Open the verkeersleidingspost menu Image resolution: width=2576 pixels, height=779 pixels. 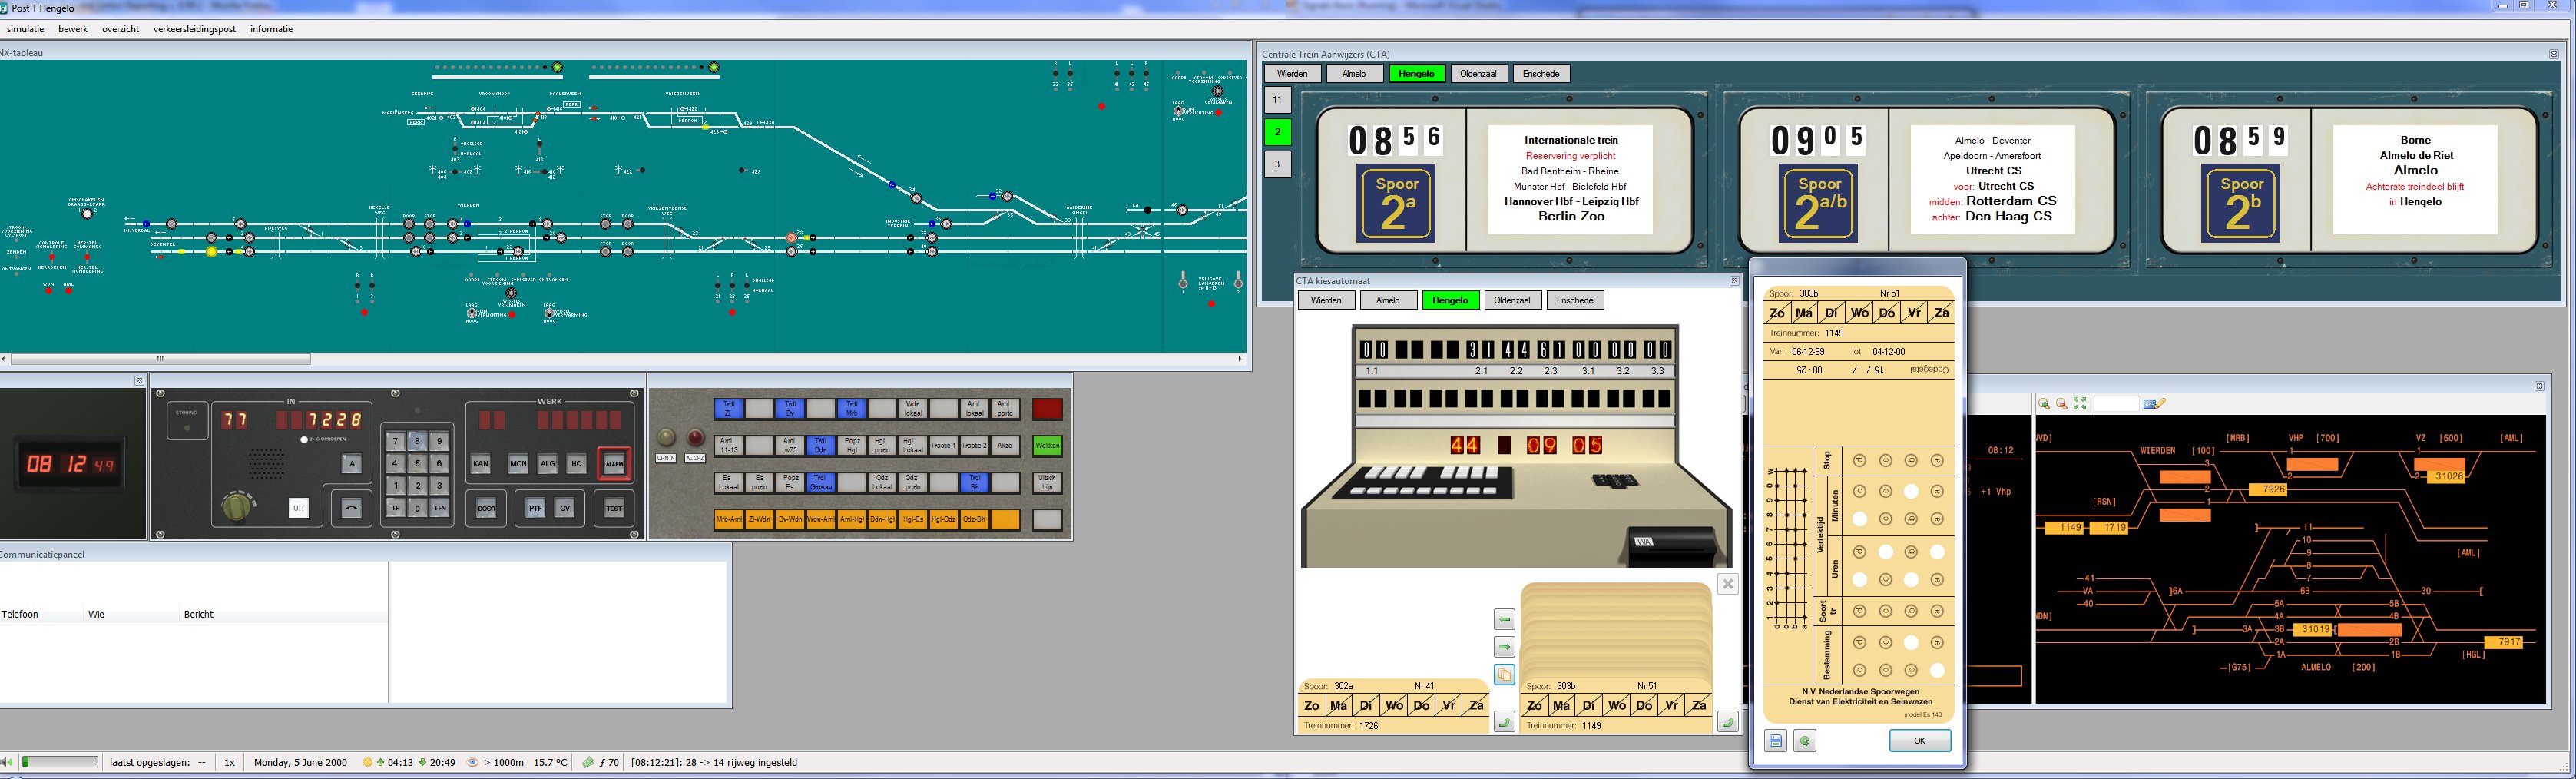pos(194,29)
